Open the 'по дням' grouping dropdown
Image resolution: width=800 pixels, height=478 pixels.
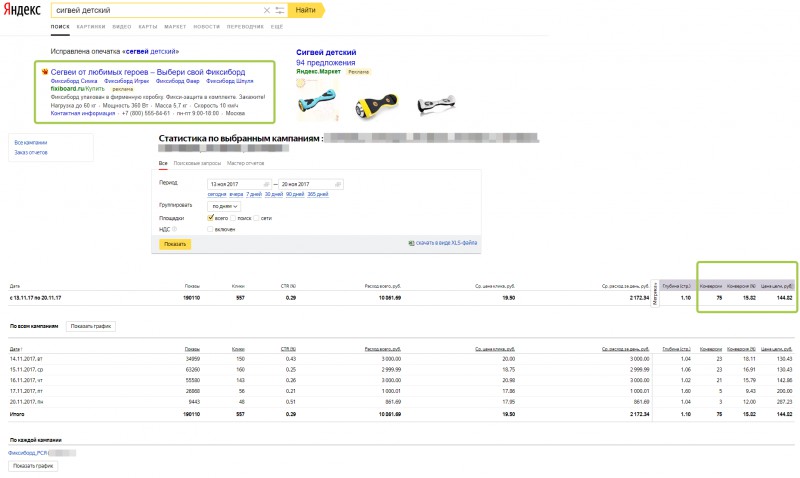tap(224, 206)
